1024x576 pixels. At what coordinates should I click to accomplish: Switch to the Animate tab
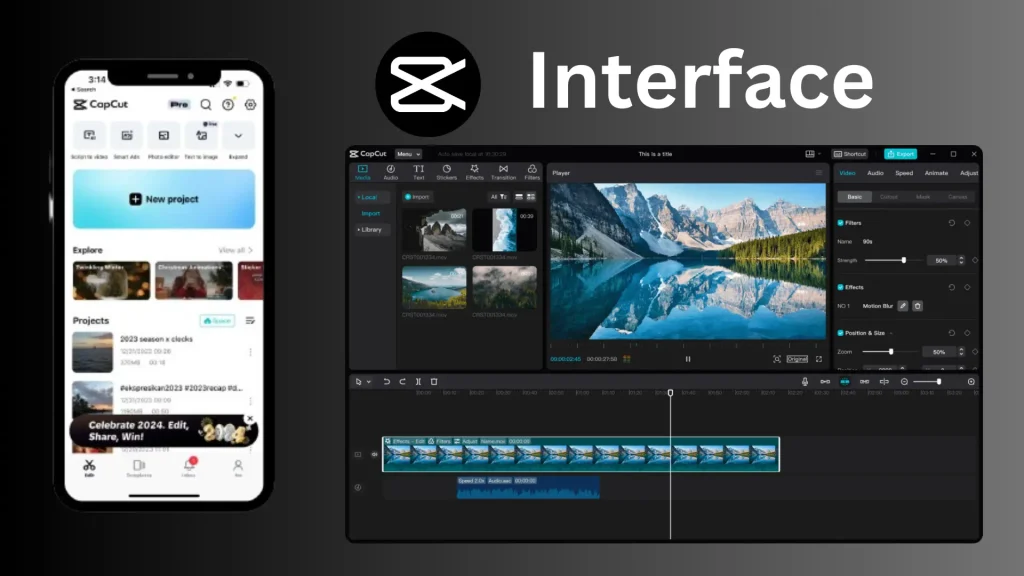936,173
